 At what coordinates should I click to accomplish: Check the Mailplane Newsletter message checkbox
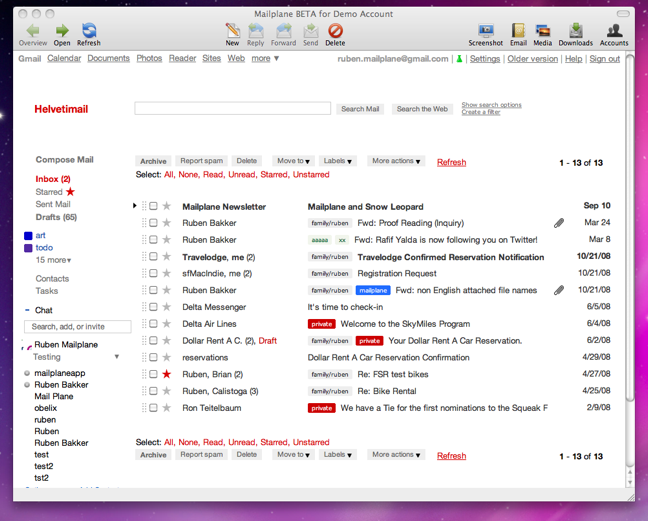[x=153, y=206]
